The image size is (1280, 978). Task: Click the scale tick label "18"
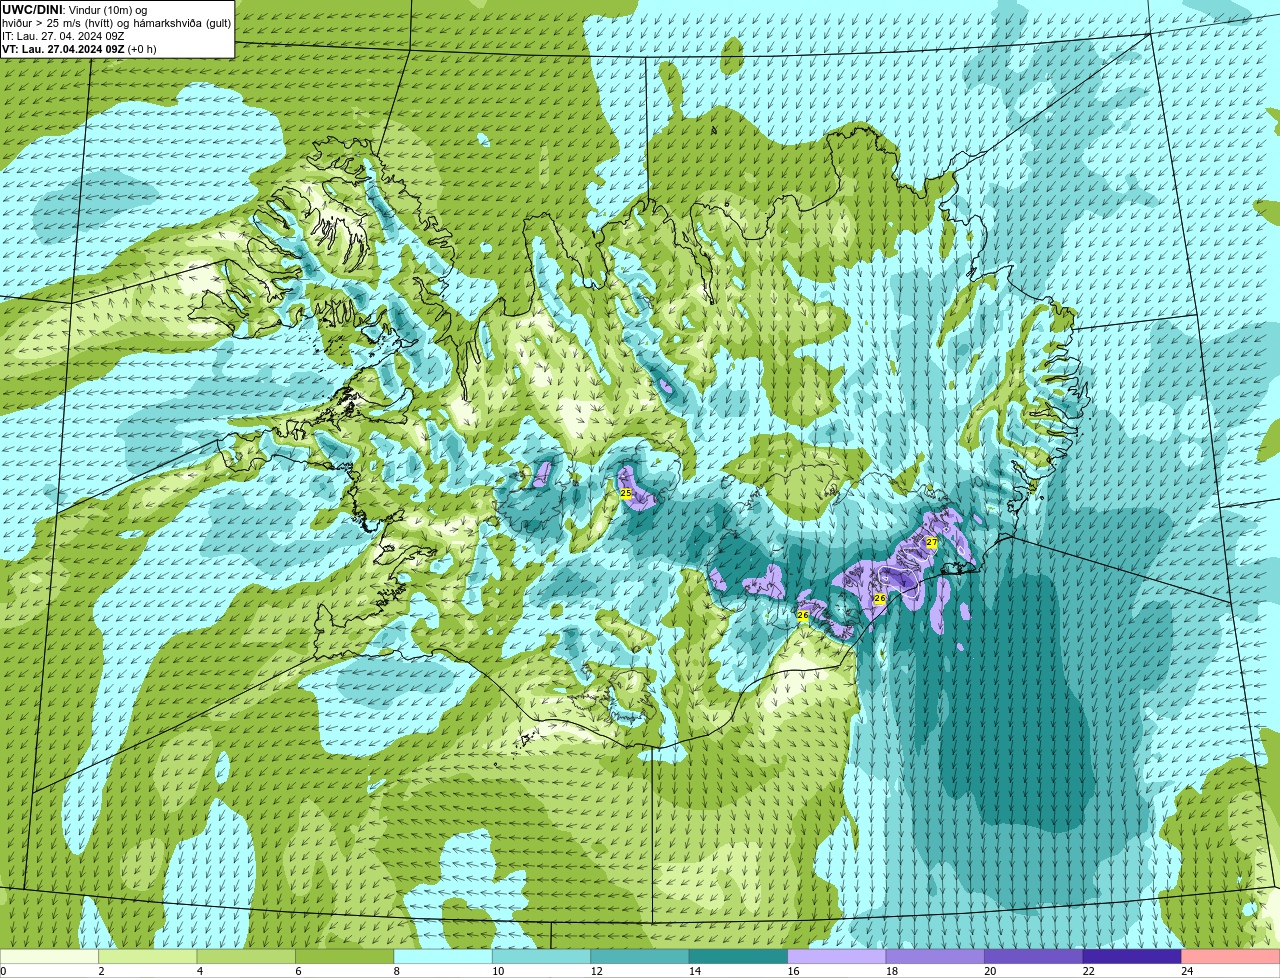coord(892,971)
